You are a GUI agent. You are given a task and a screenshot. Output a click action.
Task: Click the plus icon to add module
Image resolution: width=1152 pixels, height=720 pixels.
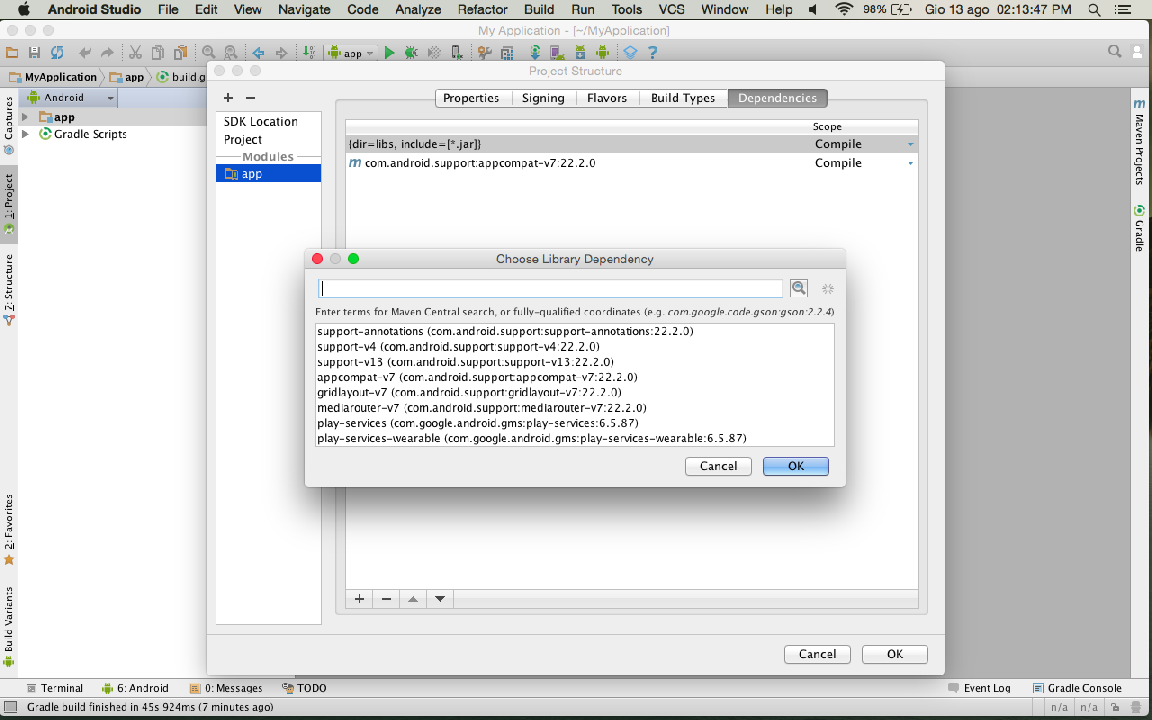(x=228, y=98)
